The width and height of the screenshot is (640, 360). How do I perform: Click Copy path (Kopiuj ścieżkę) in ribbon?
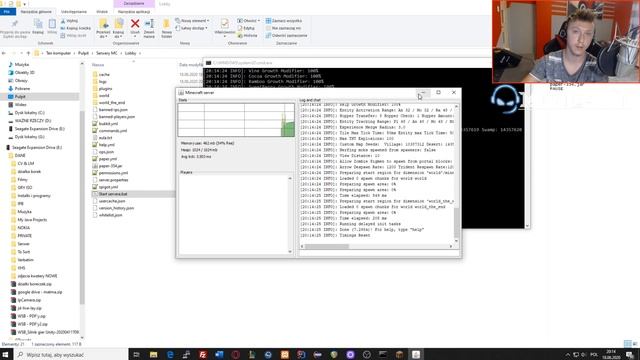tap(76, 28)
